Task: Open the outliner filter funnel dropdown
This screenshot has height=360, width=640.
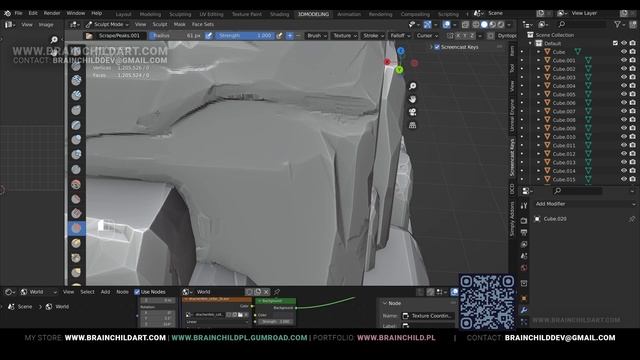Action: click(620, 25)
